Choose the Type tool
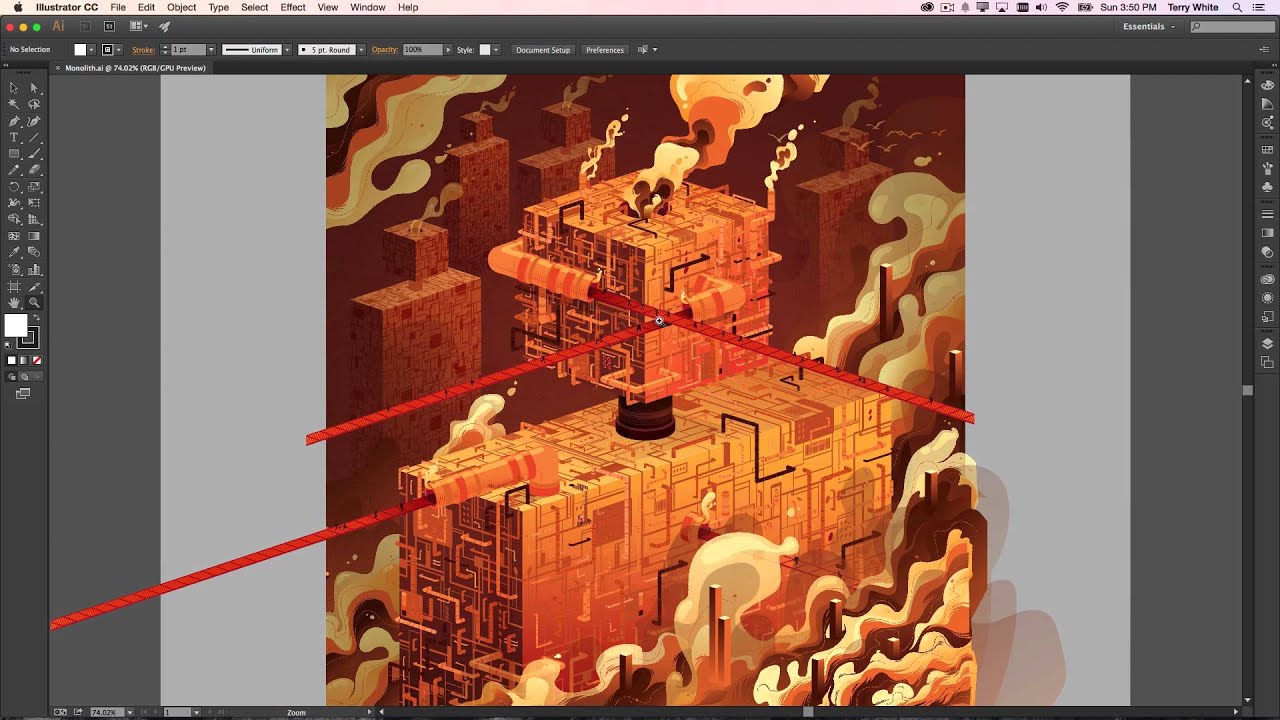This screenshot has width=1280, height=720. [14, 137]
